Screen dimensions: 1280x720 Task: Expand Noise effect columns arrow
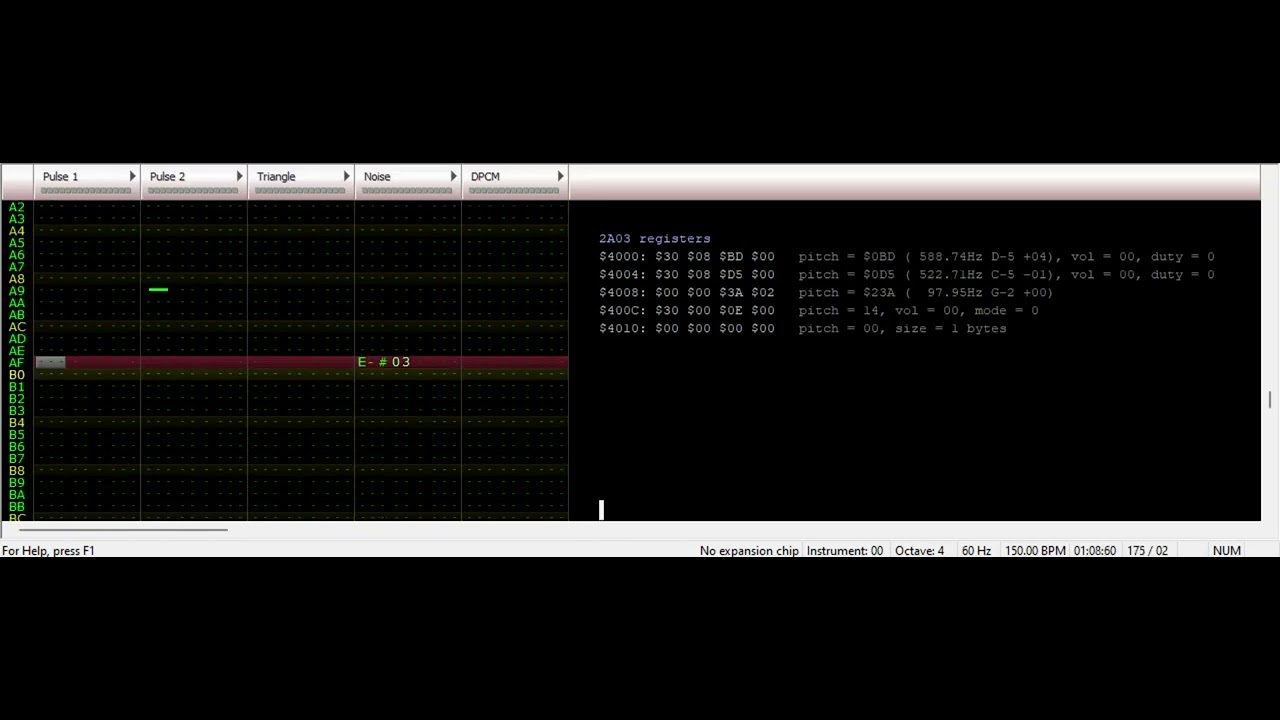(453, 176)
